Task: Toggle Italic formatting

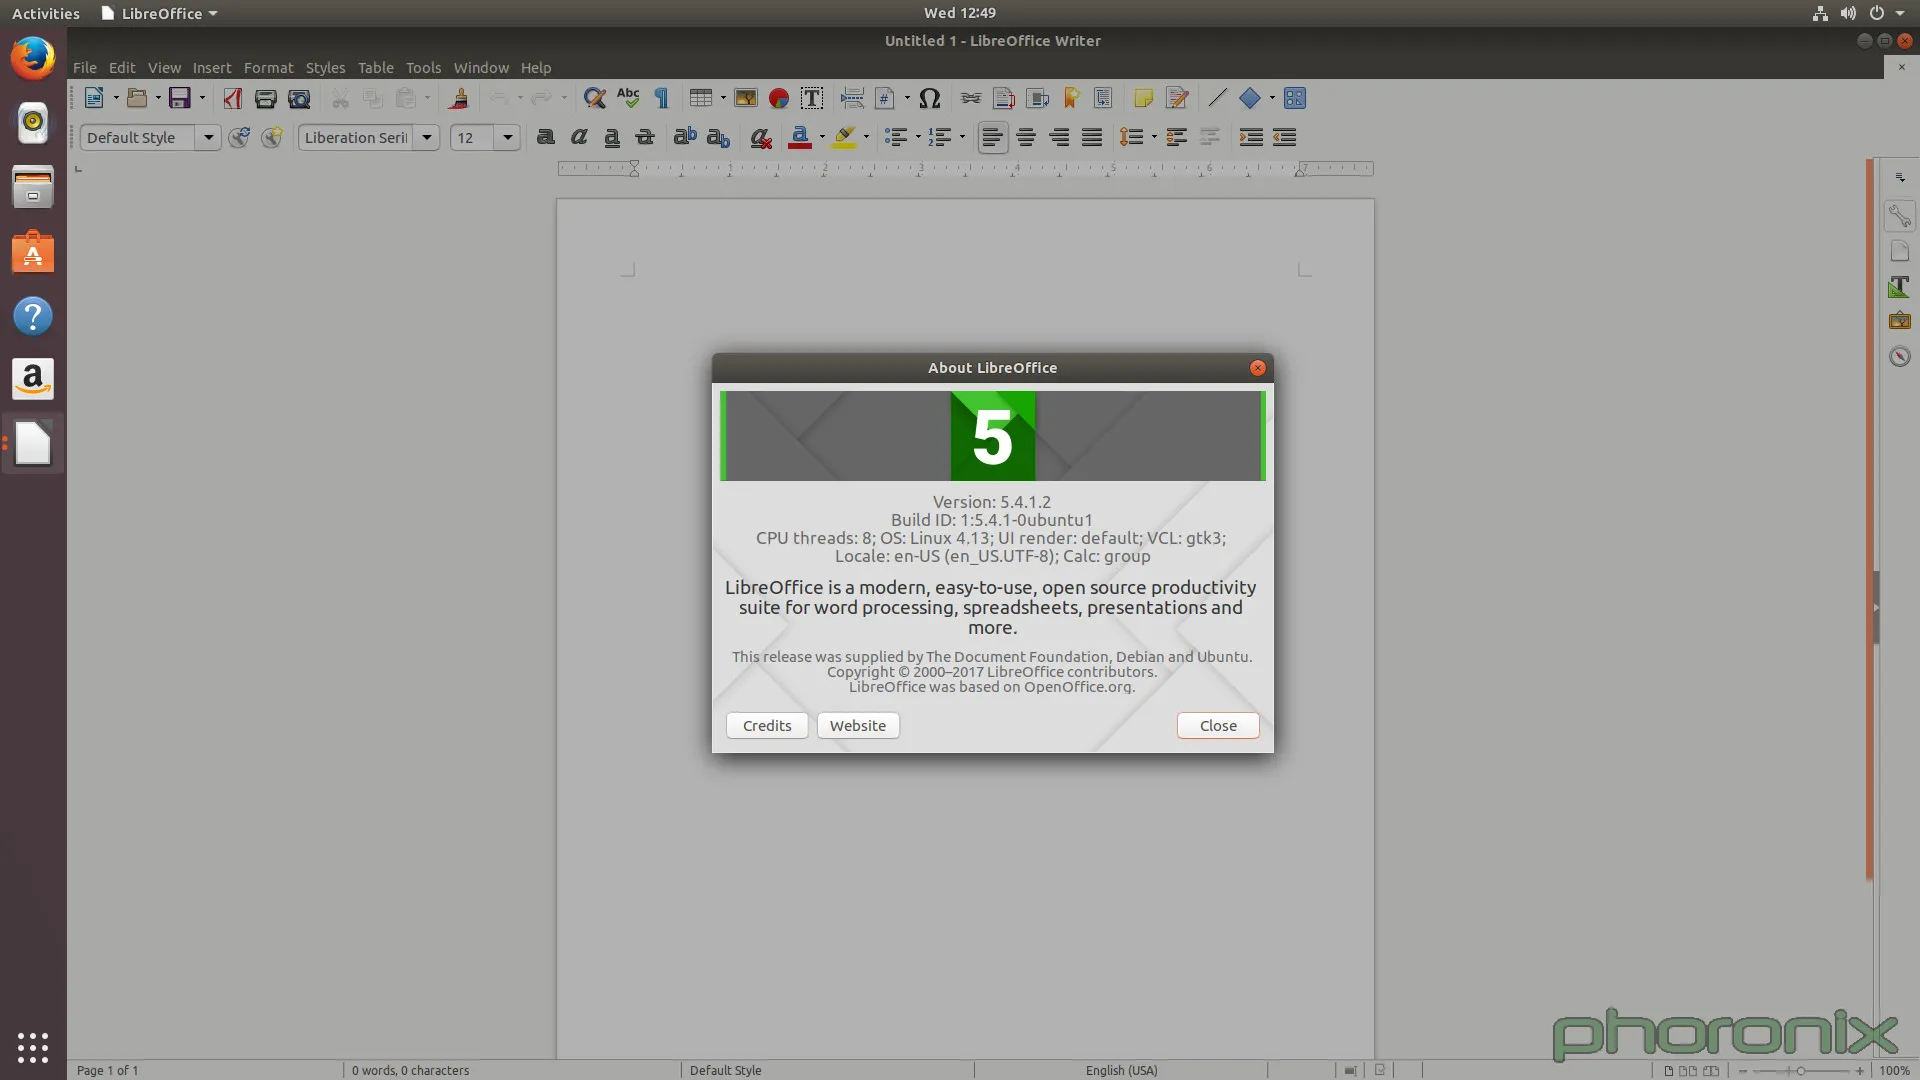Action: coord(579,137)
